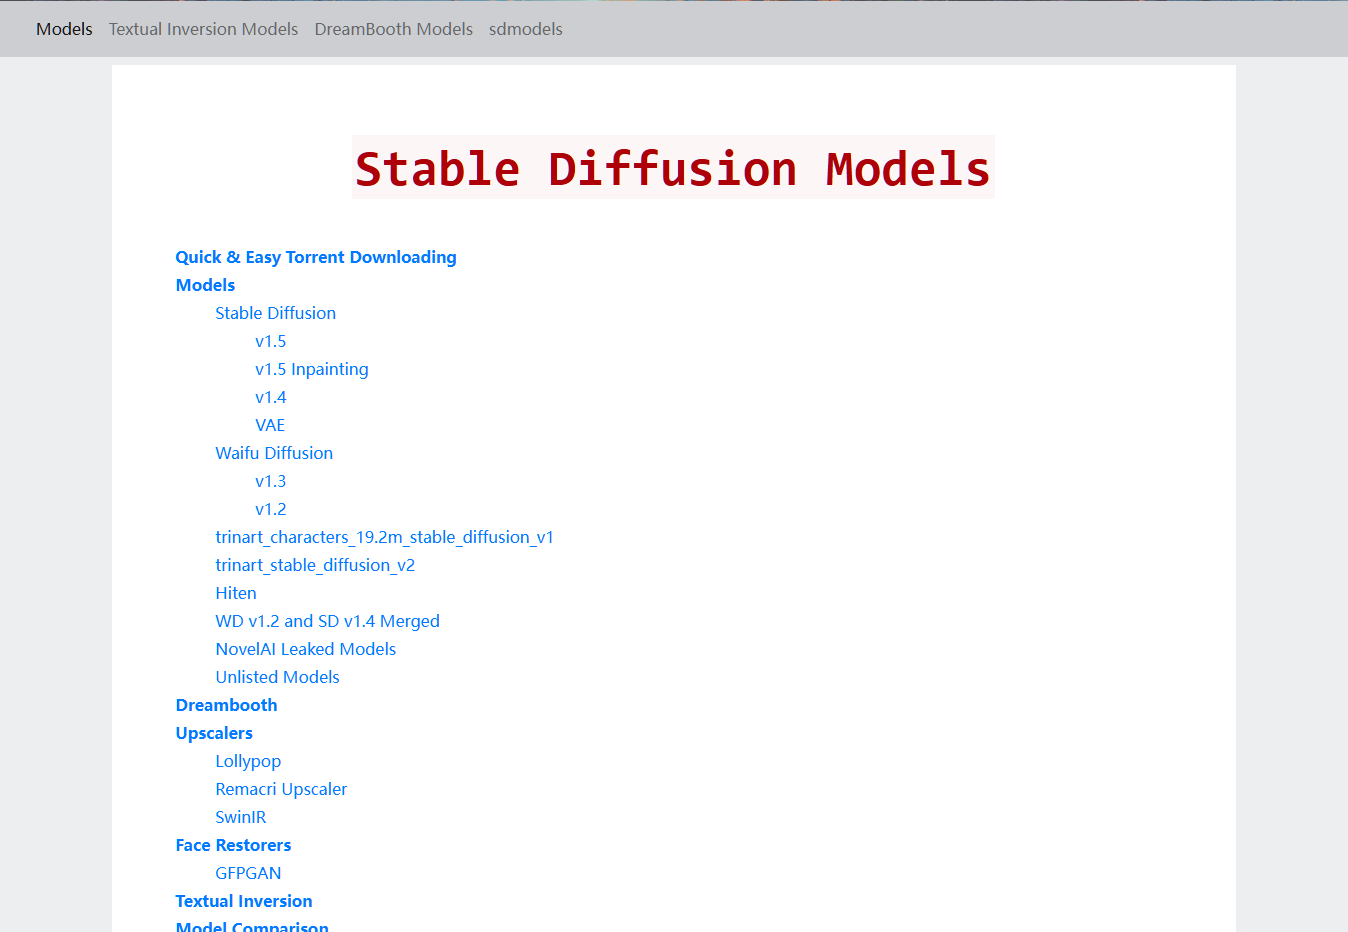This screenshot has width=1348, height=932.
Task: Jump to the Models section
Action: (205, 285)
